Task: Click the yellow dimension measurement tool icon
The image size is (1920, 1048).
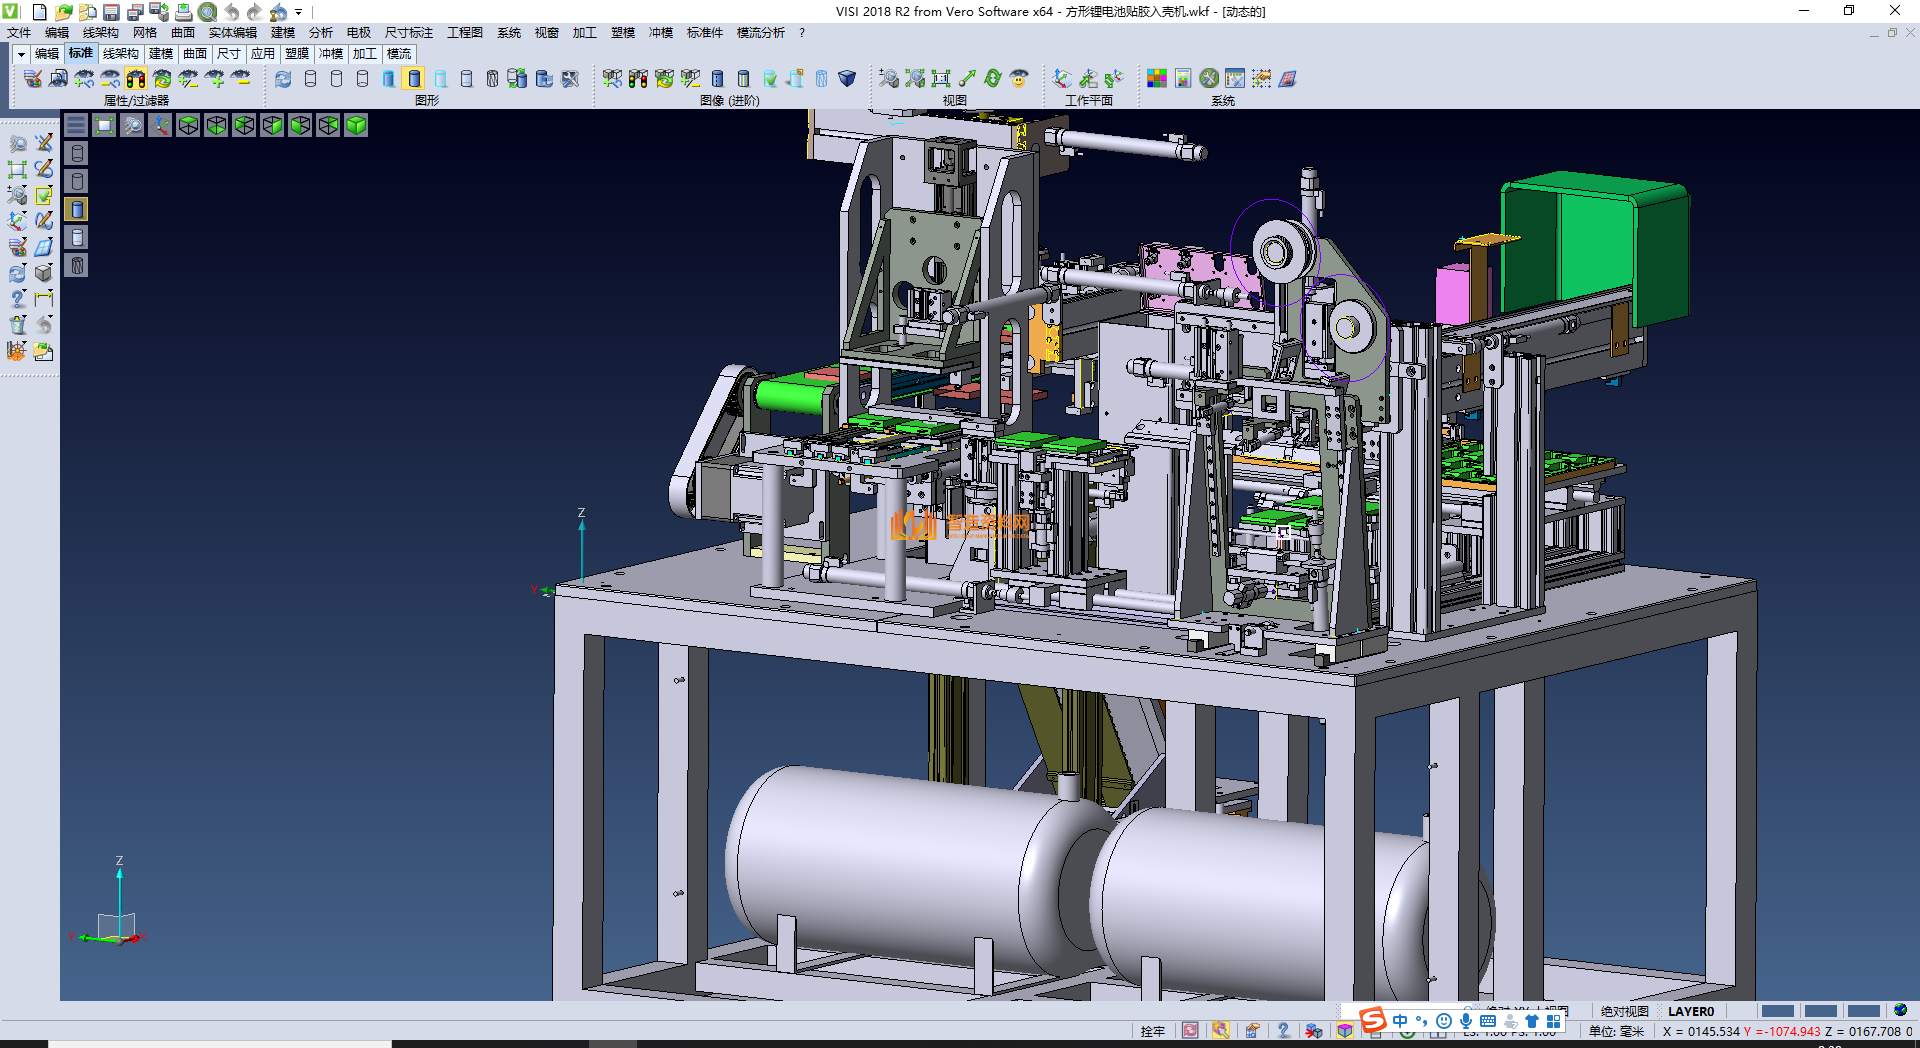Action: (44, 299)
